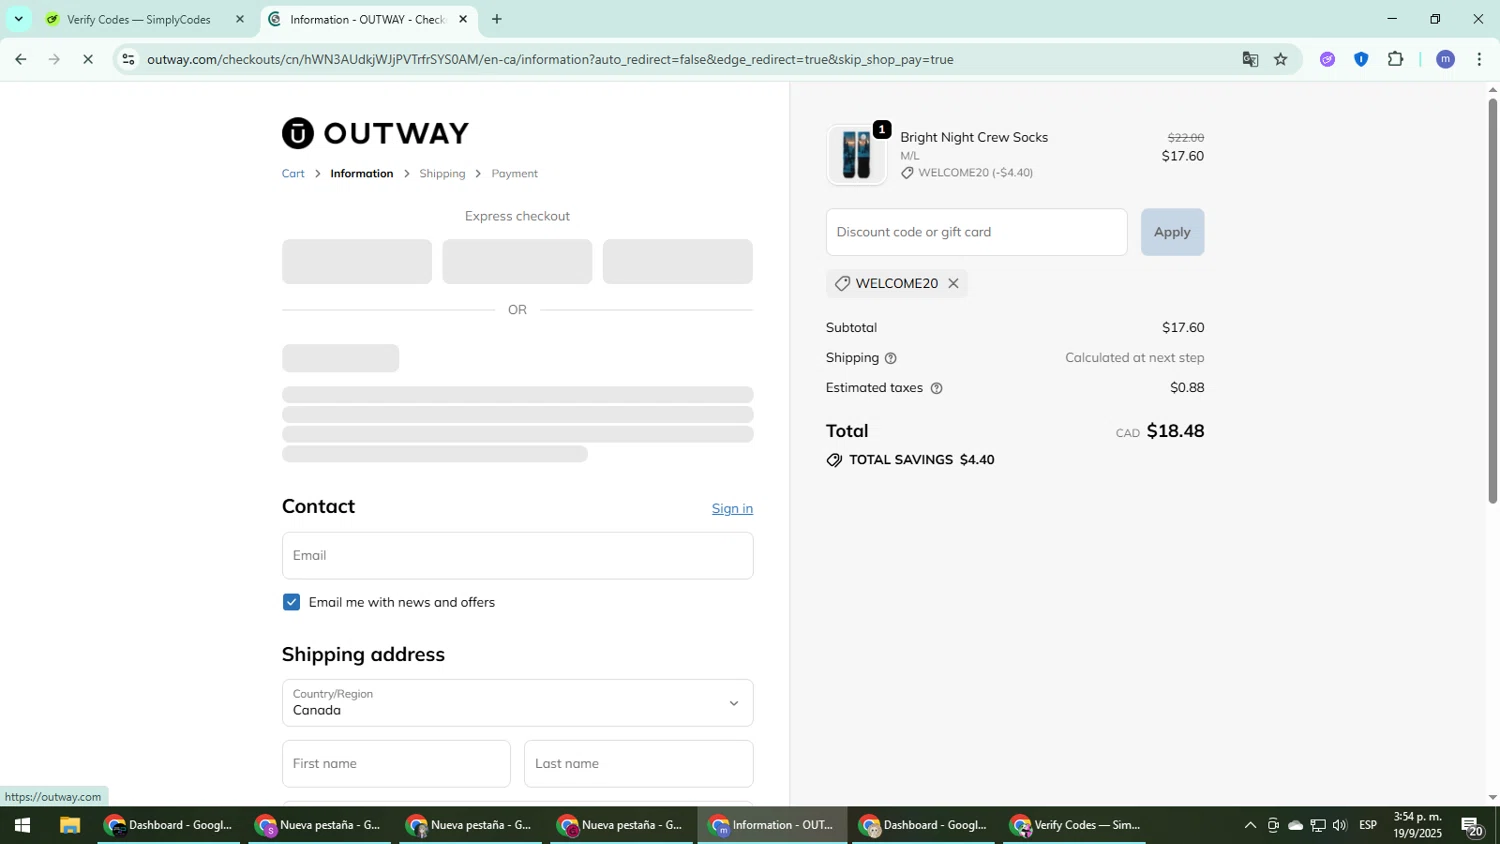Remove the WELCOME20 discount code
This screenshot has width=1500, height=844.
click(x=953, y=283)
